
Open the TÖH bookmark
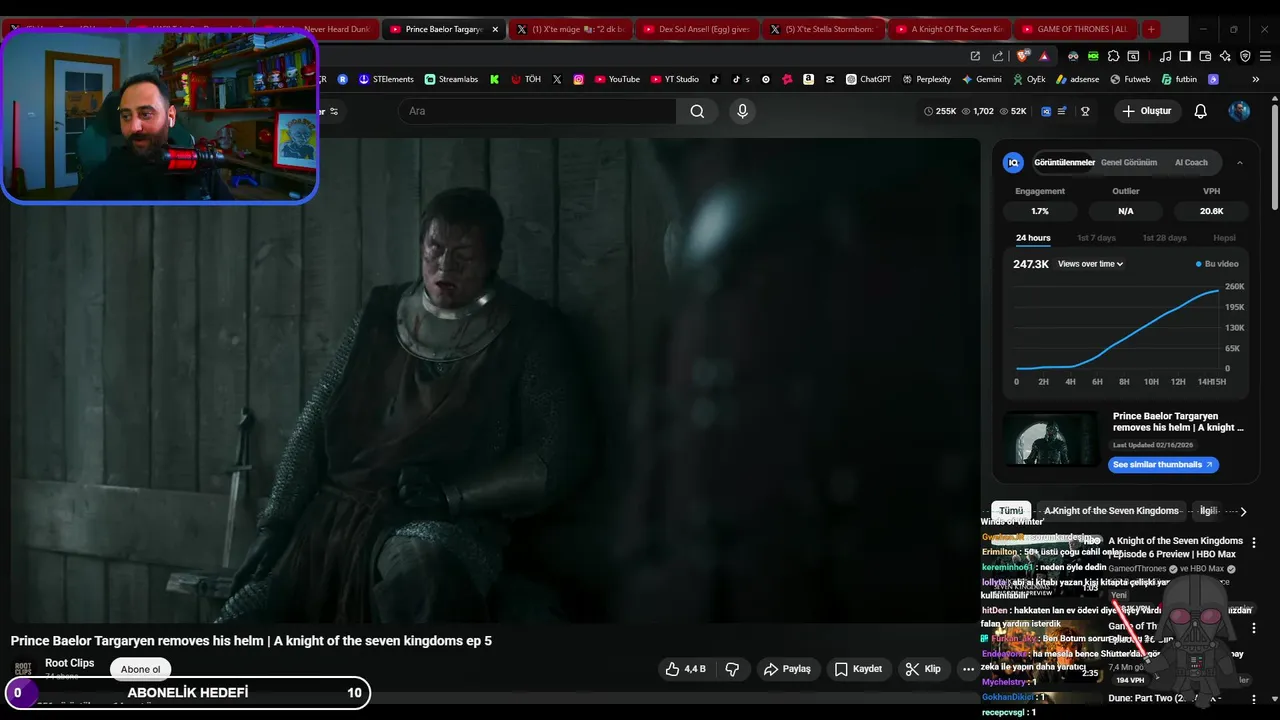click(x=526, y=79)
